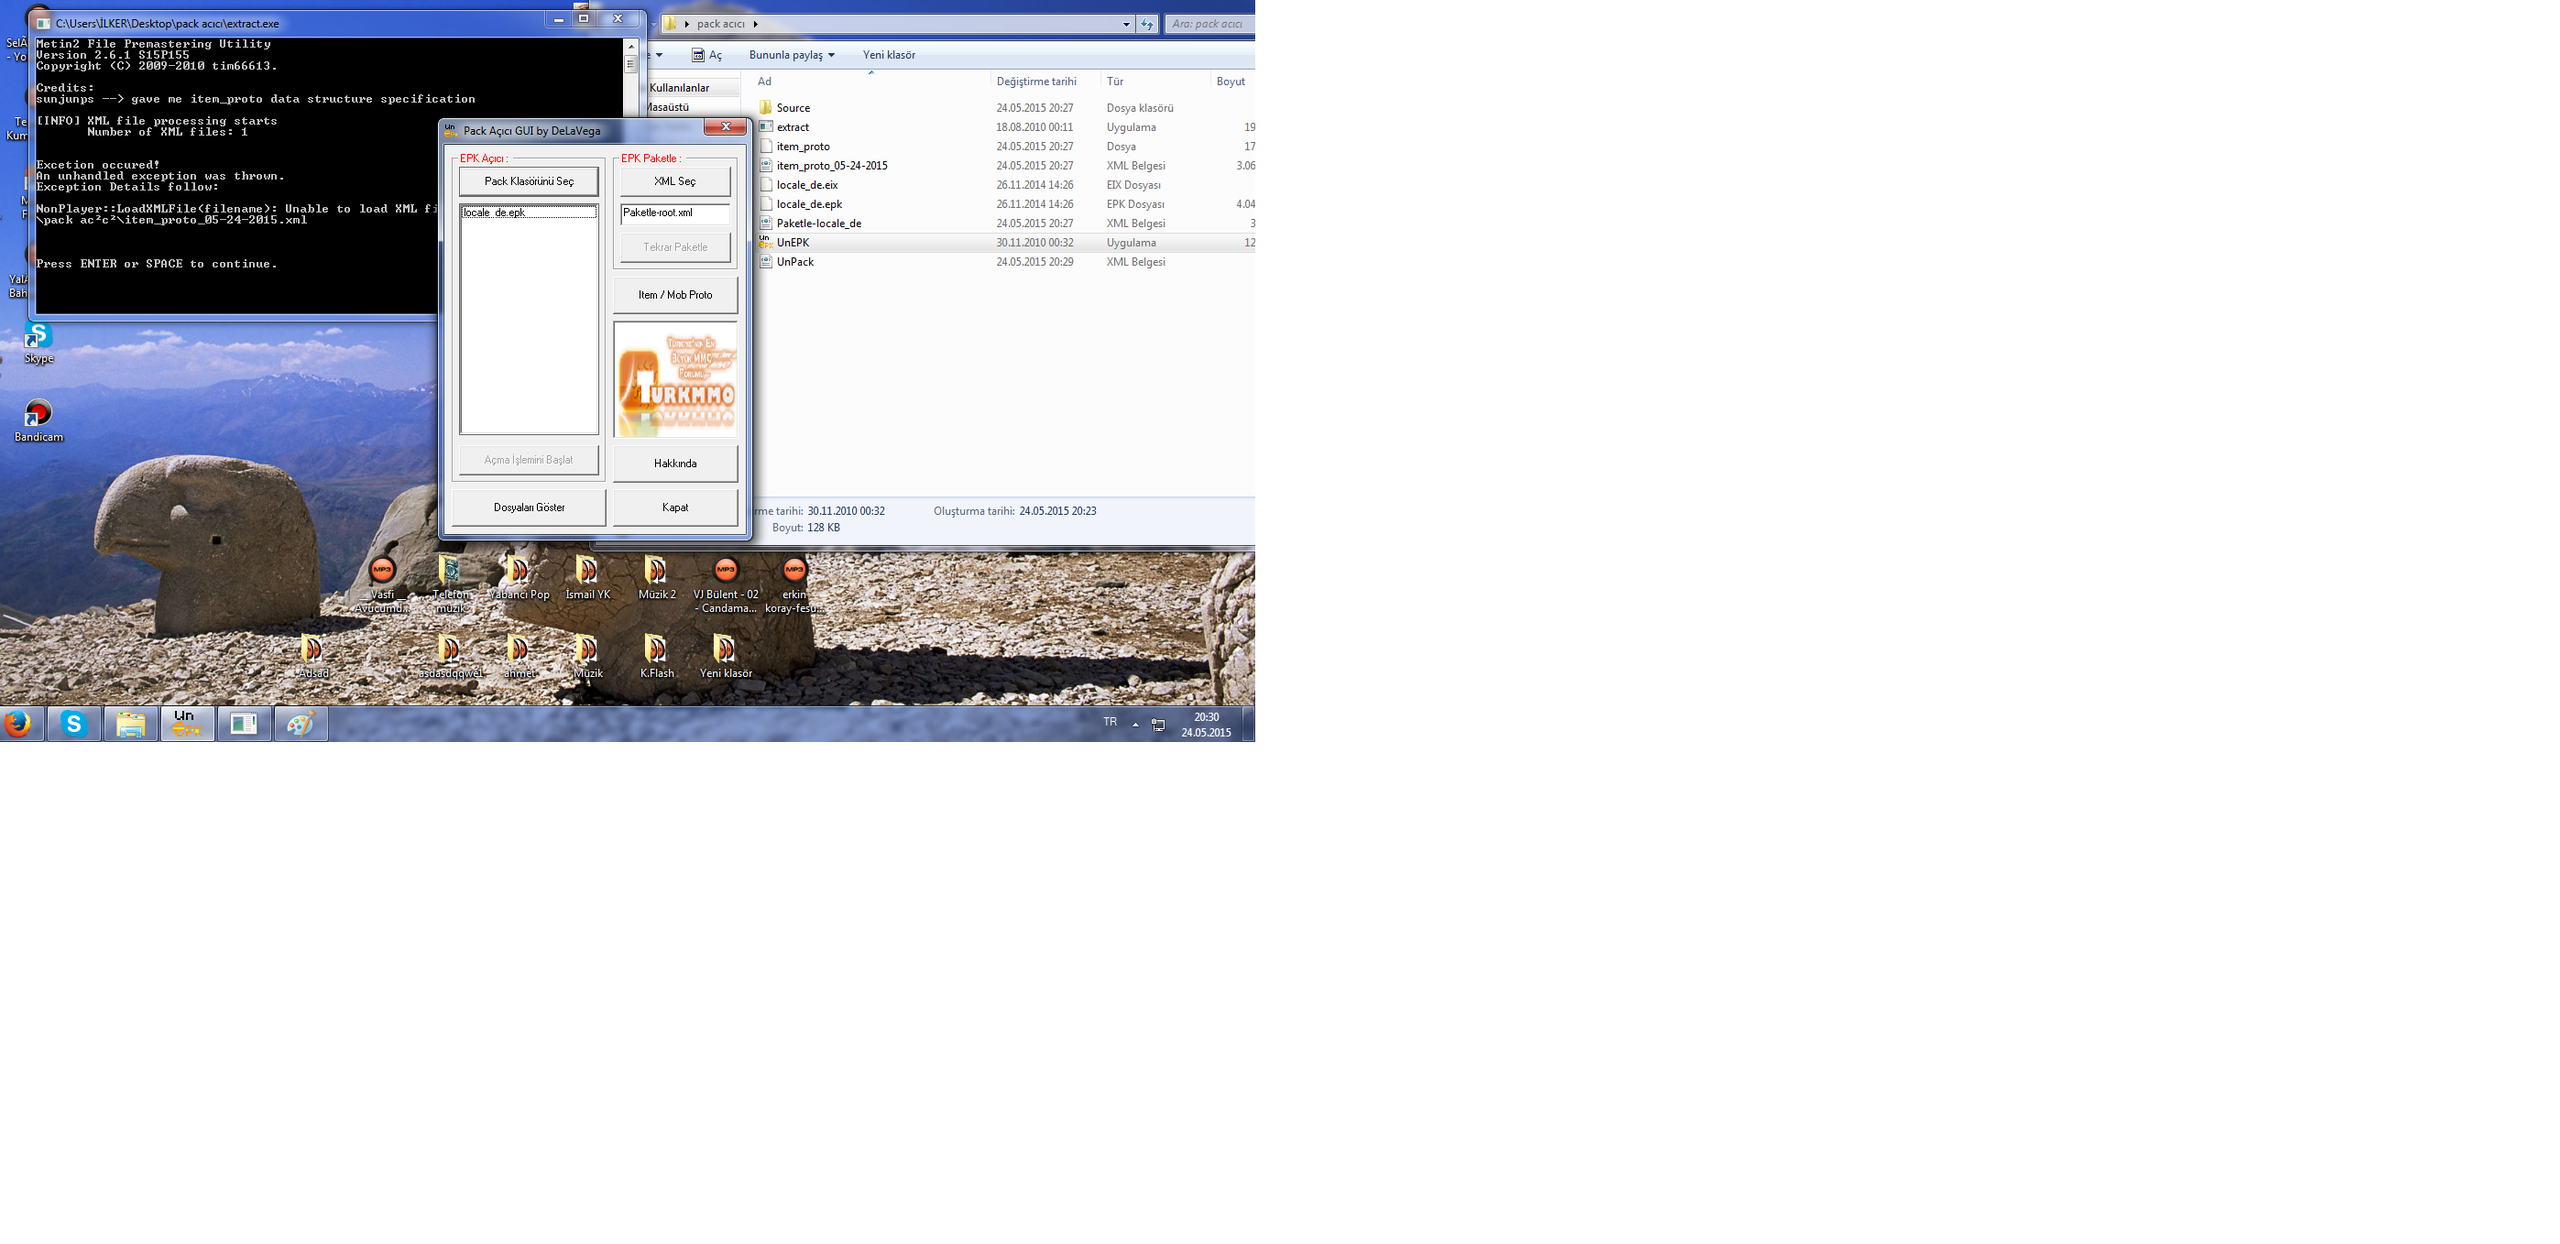Image resolution: width=2560 pixels, height=1244 pixels.
Task: Click the XML Seç button
Action: coord(675,181)
